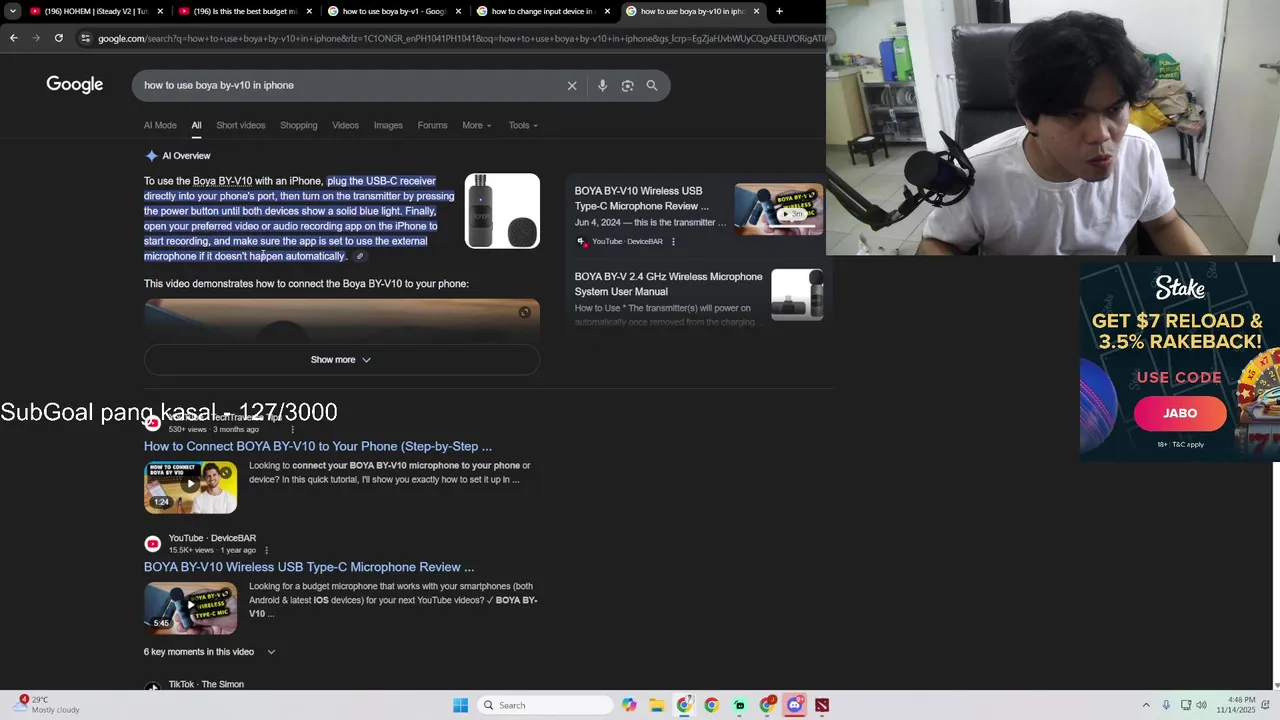Expand AI Overview with Show more

point(341,360)
